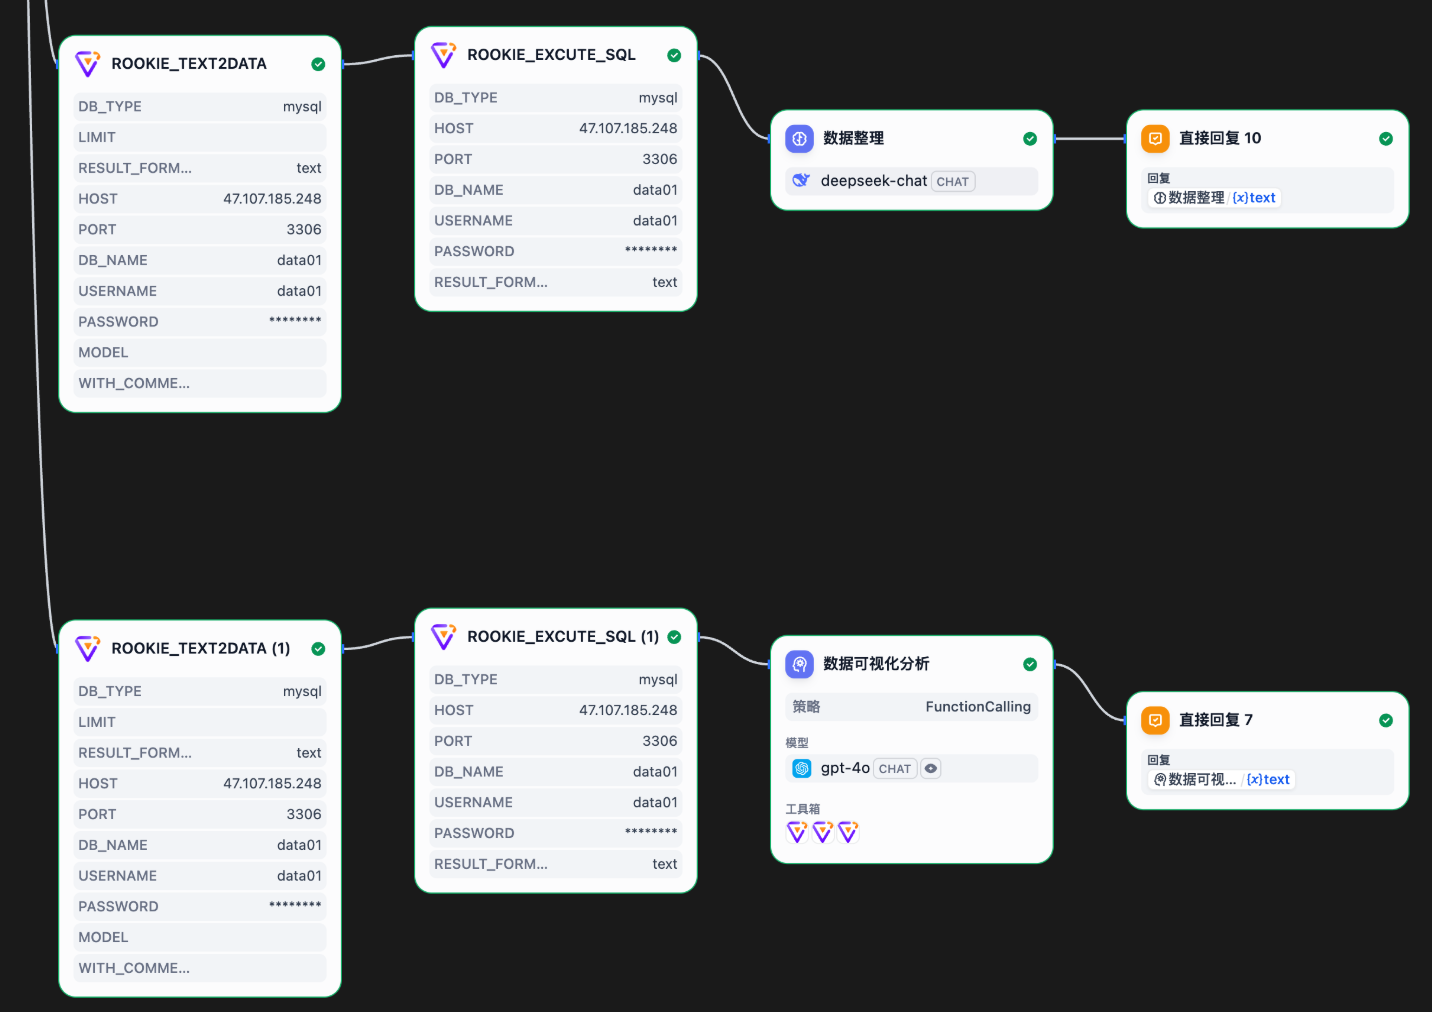Click the ROOKIE_EXCUTE_SQL node title

(551, 55)
